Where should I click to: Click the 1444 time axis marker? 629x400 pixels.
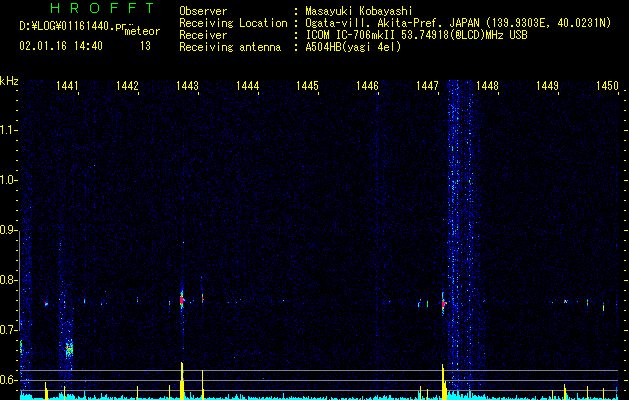tap(248, 86)
